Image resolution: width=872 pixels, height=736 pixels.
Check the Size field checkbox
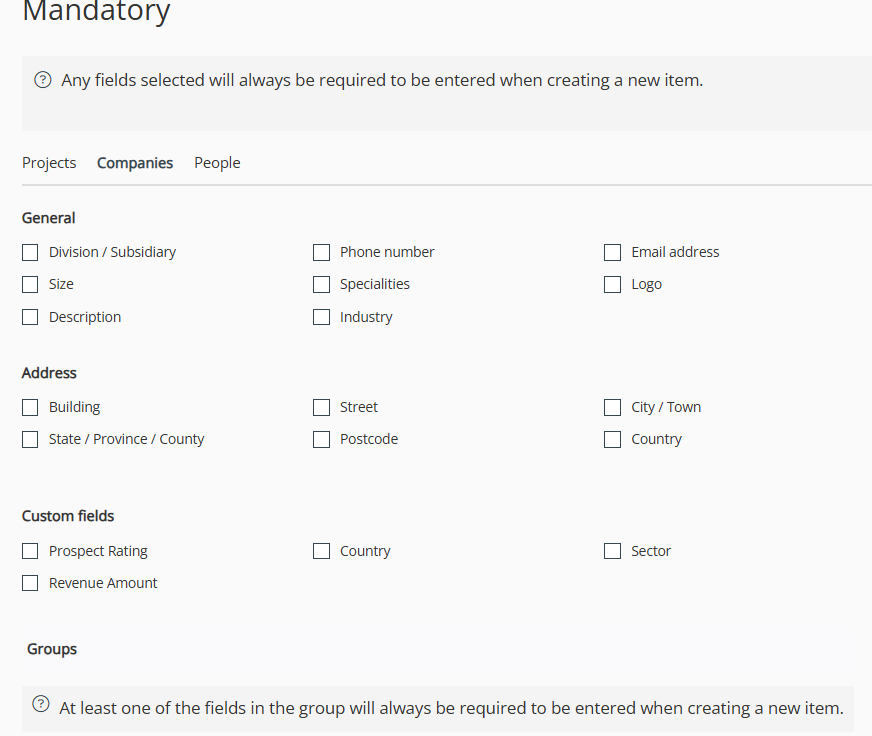coord(30,284)
